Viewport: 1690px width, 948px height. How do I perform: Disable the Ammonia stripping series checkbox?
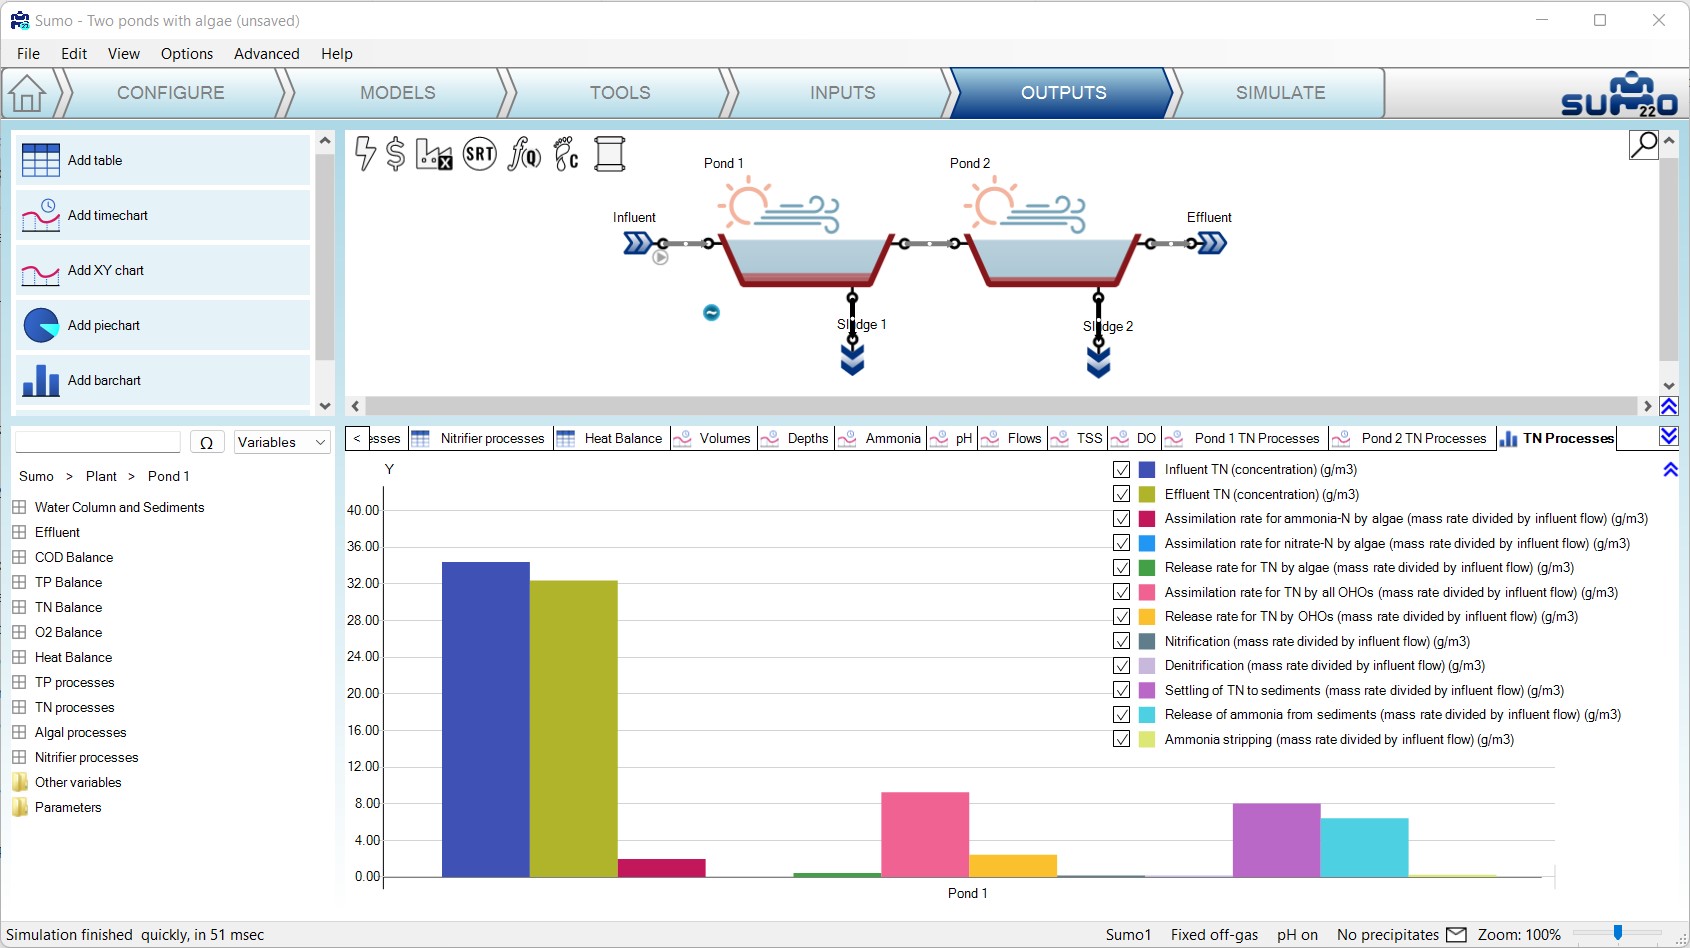click(x=1122, y=740)
